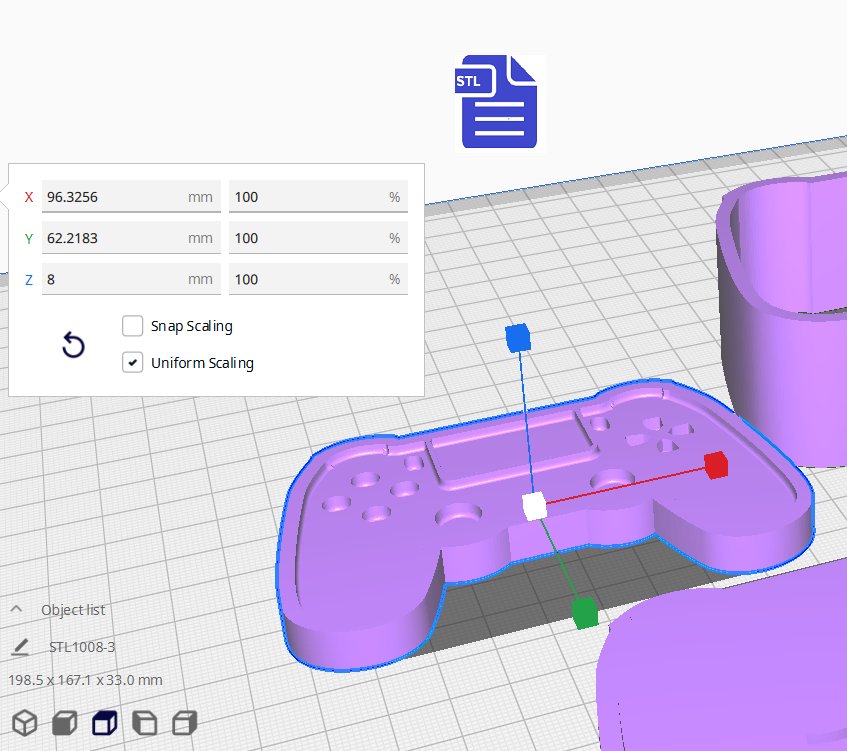Select the highlighted top view cube icon
Viewport: 847px width, 751px height.
click(x=105, y=722)
